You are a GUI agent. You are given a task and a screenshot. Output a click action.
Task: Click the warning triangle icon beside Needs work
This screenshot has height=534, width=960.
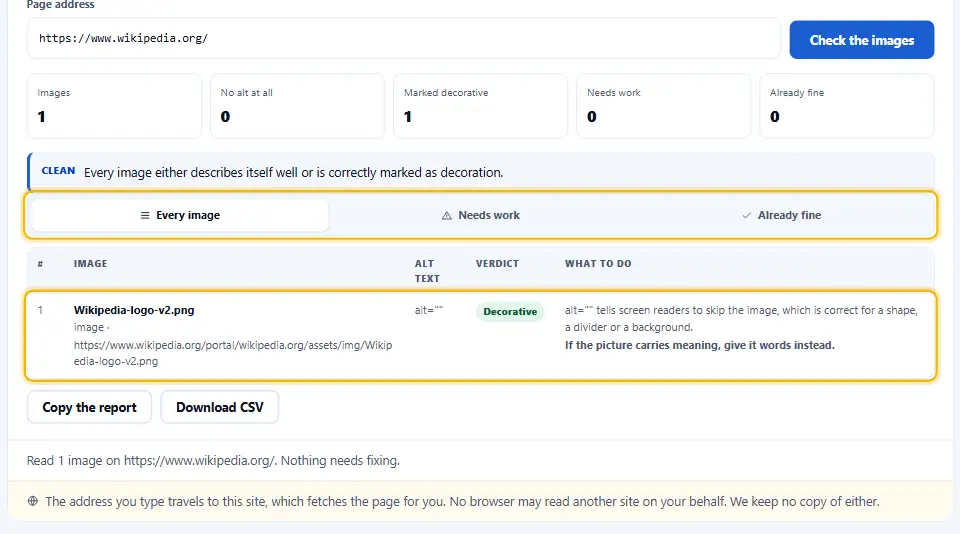pyautogui.click(x=446, y=216)
